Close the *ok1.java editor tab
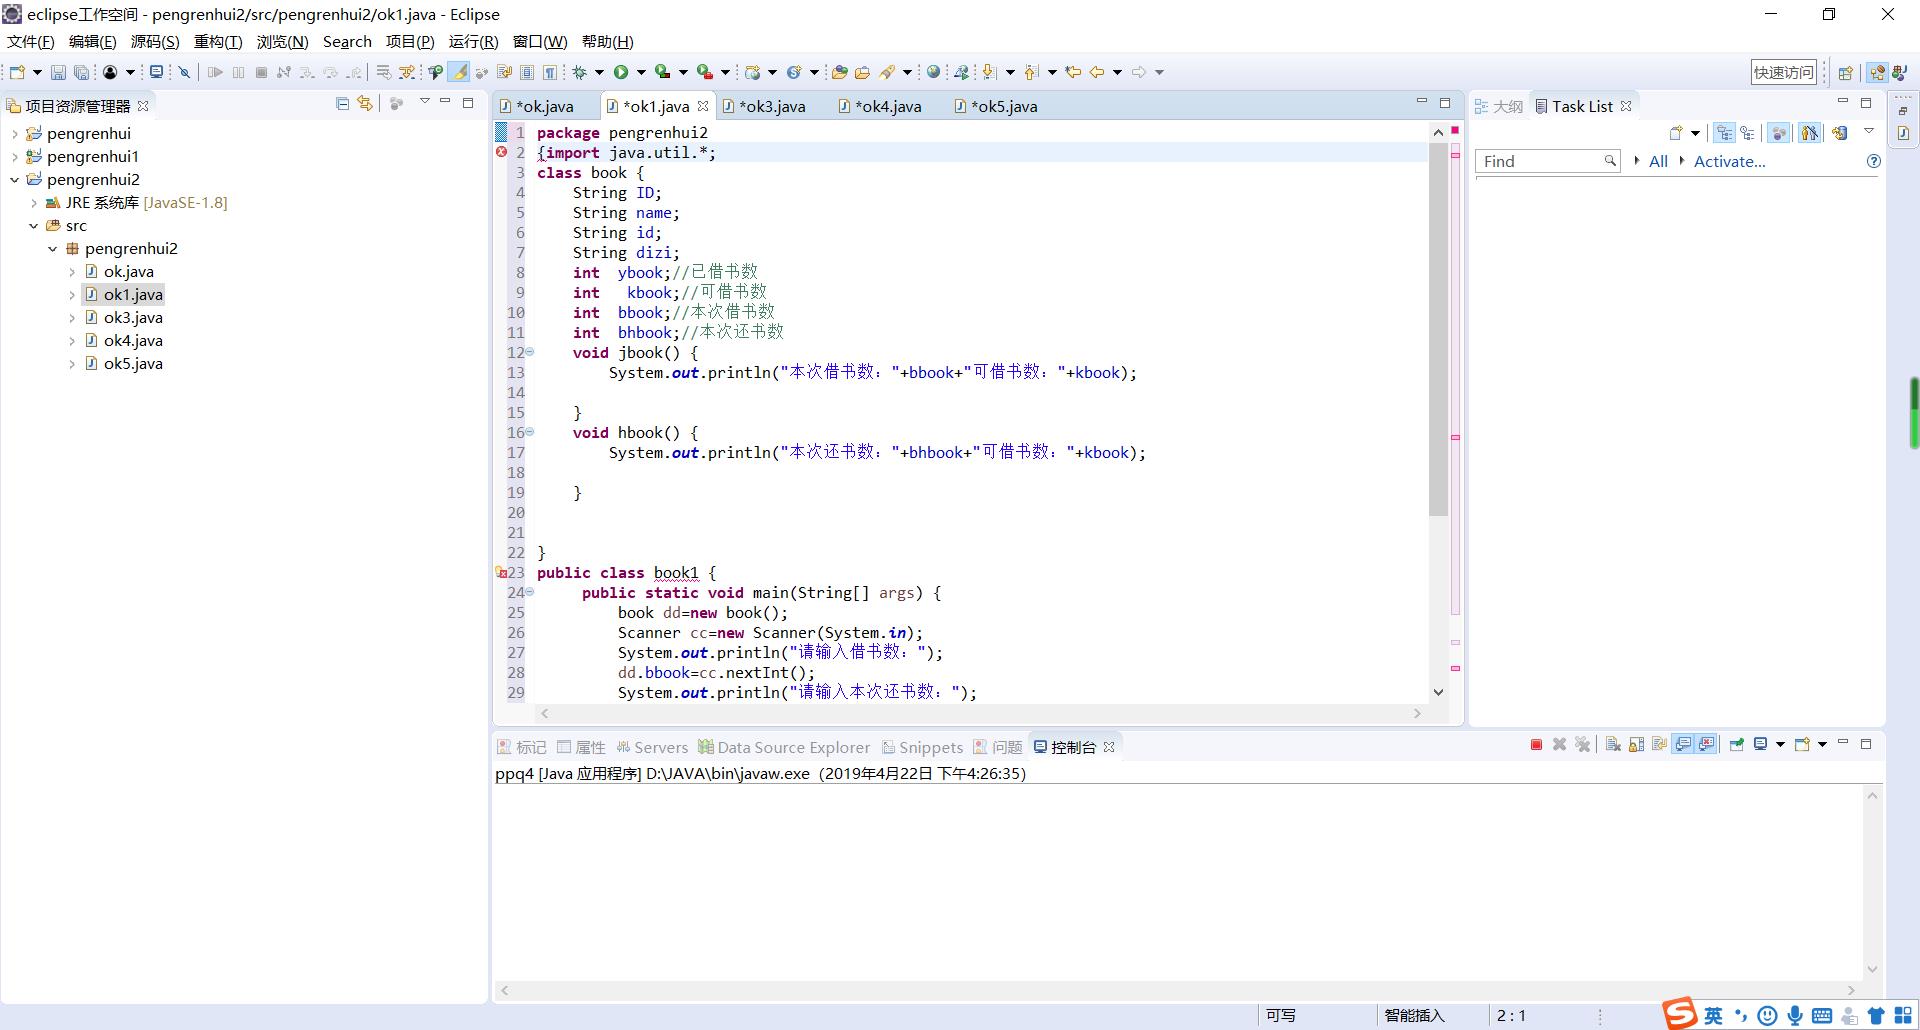This screenshot has height=1030, width=1920. pos(703,105)
